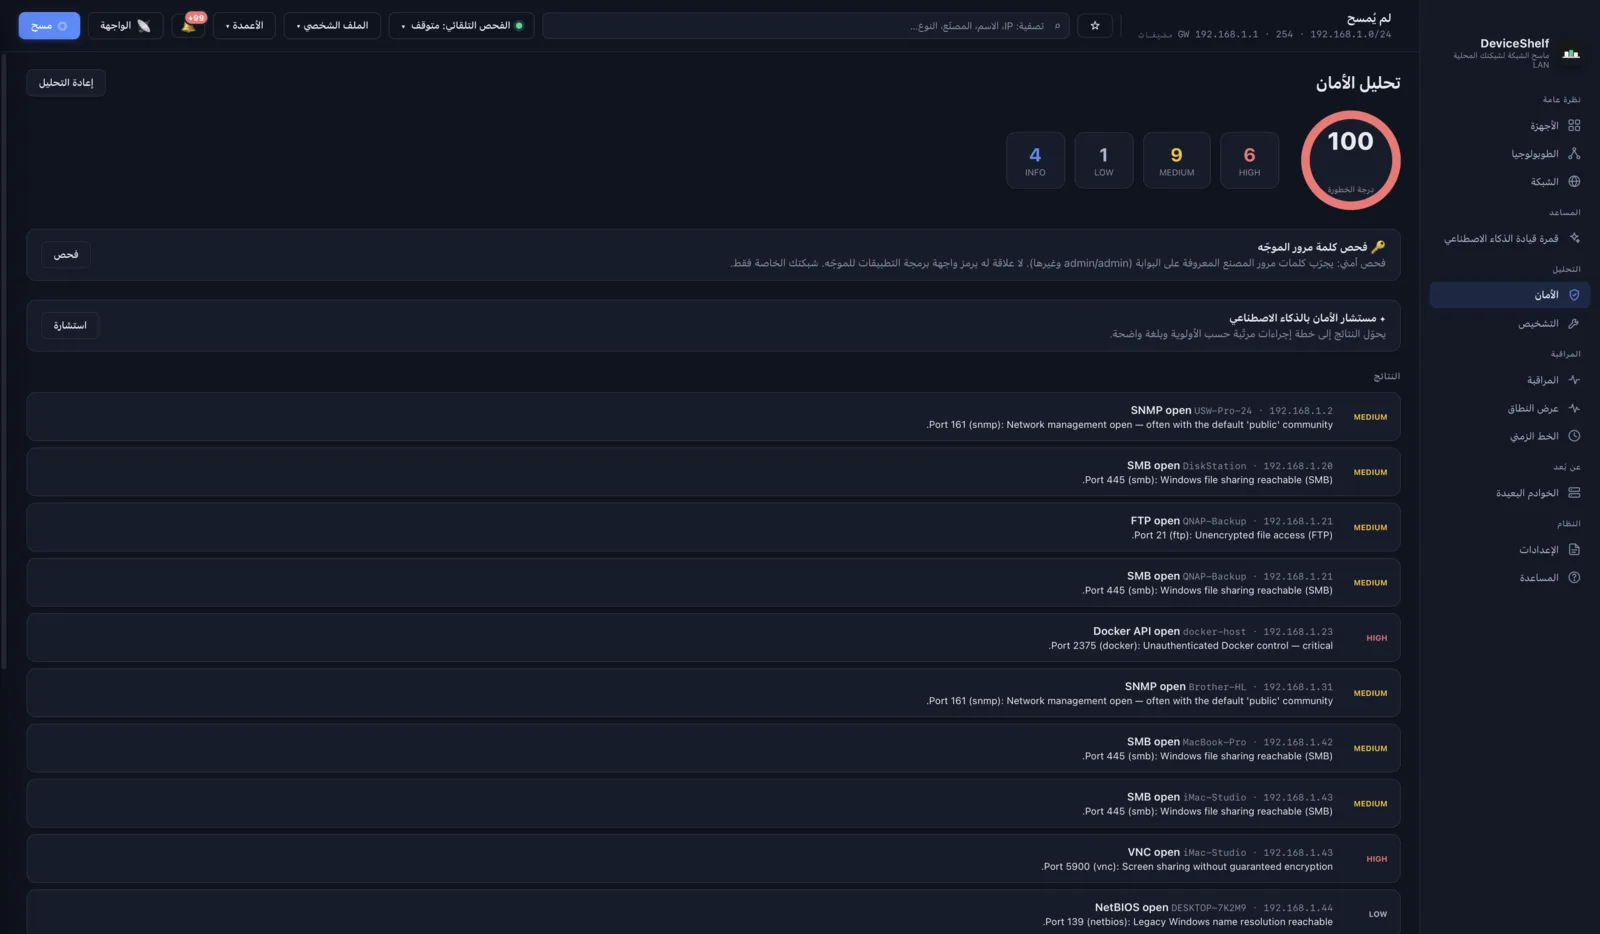
Task: Open the الإعدادات settings menu item
Action: (x=1510, y=550)
